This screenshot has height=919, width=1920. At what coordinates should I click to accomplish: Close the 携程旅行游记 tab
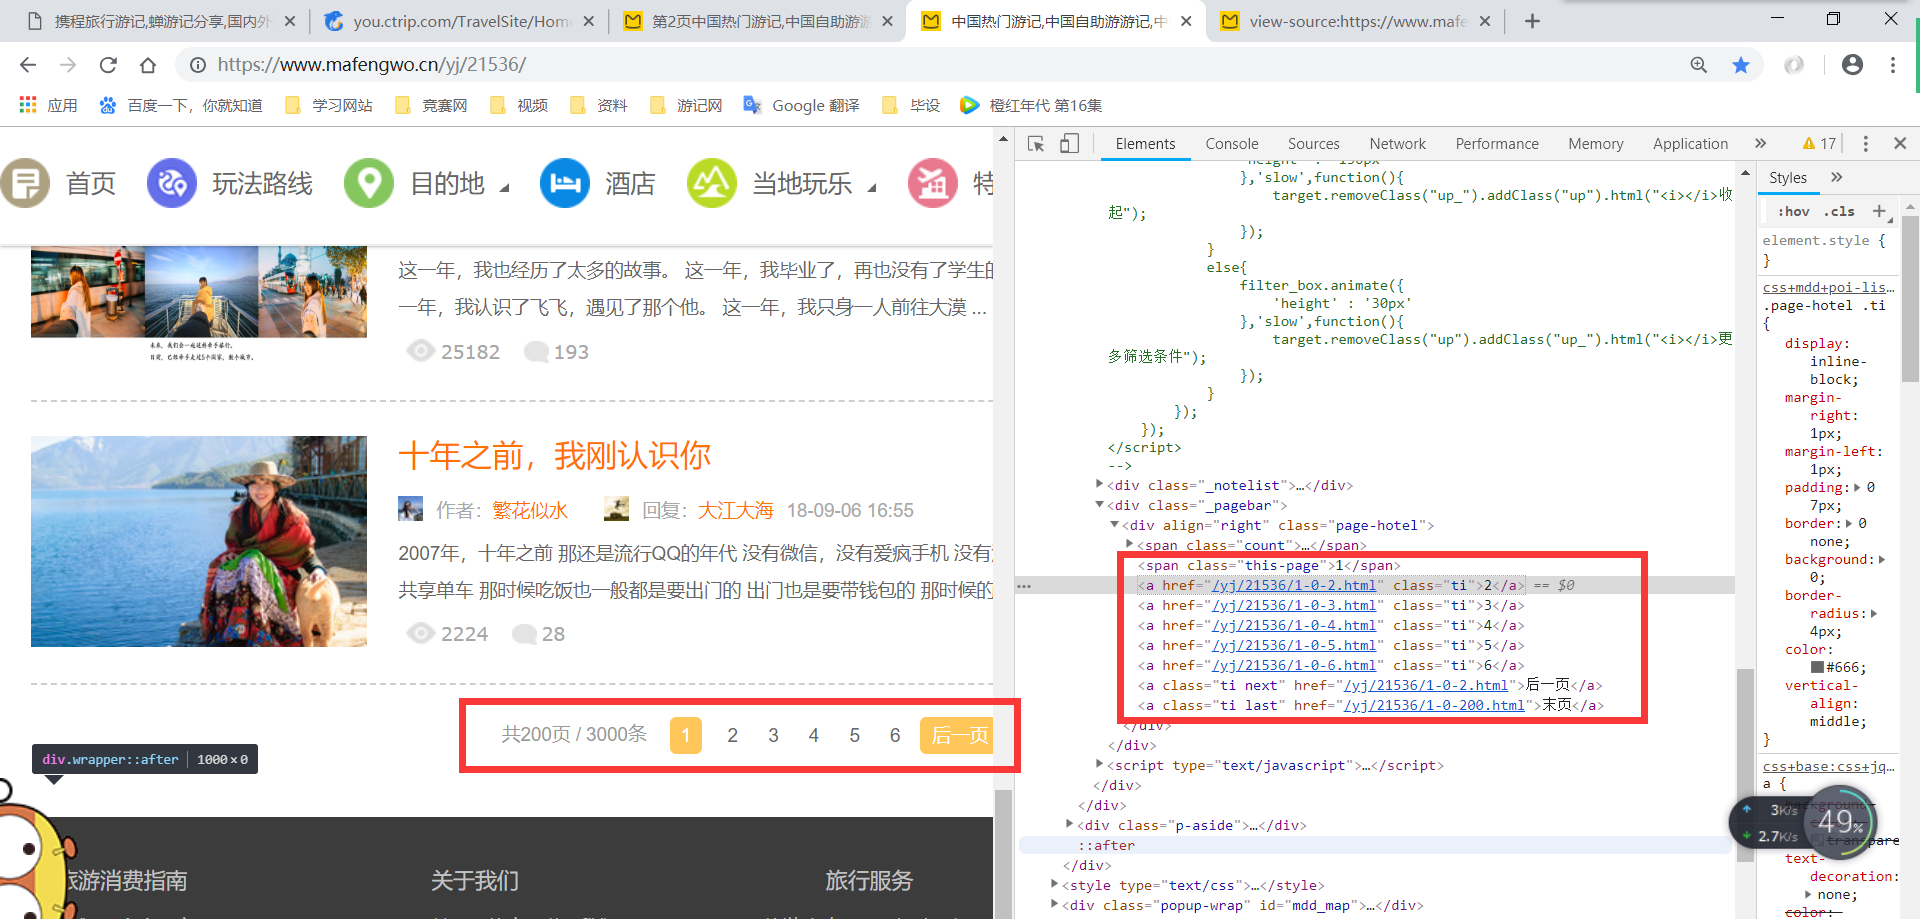point(290,21)
